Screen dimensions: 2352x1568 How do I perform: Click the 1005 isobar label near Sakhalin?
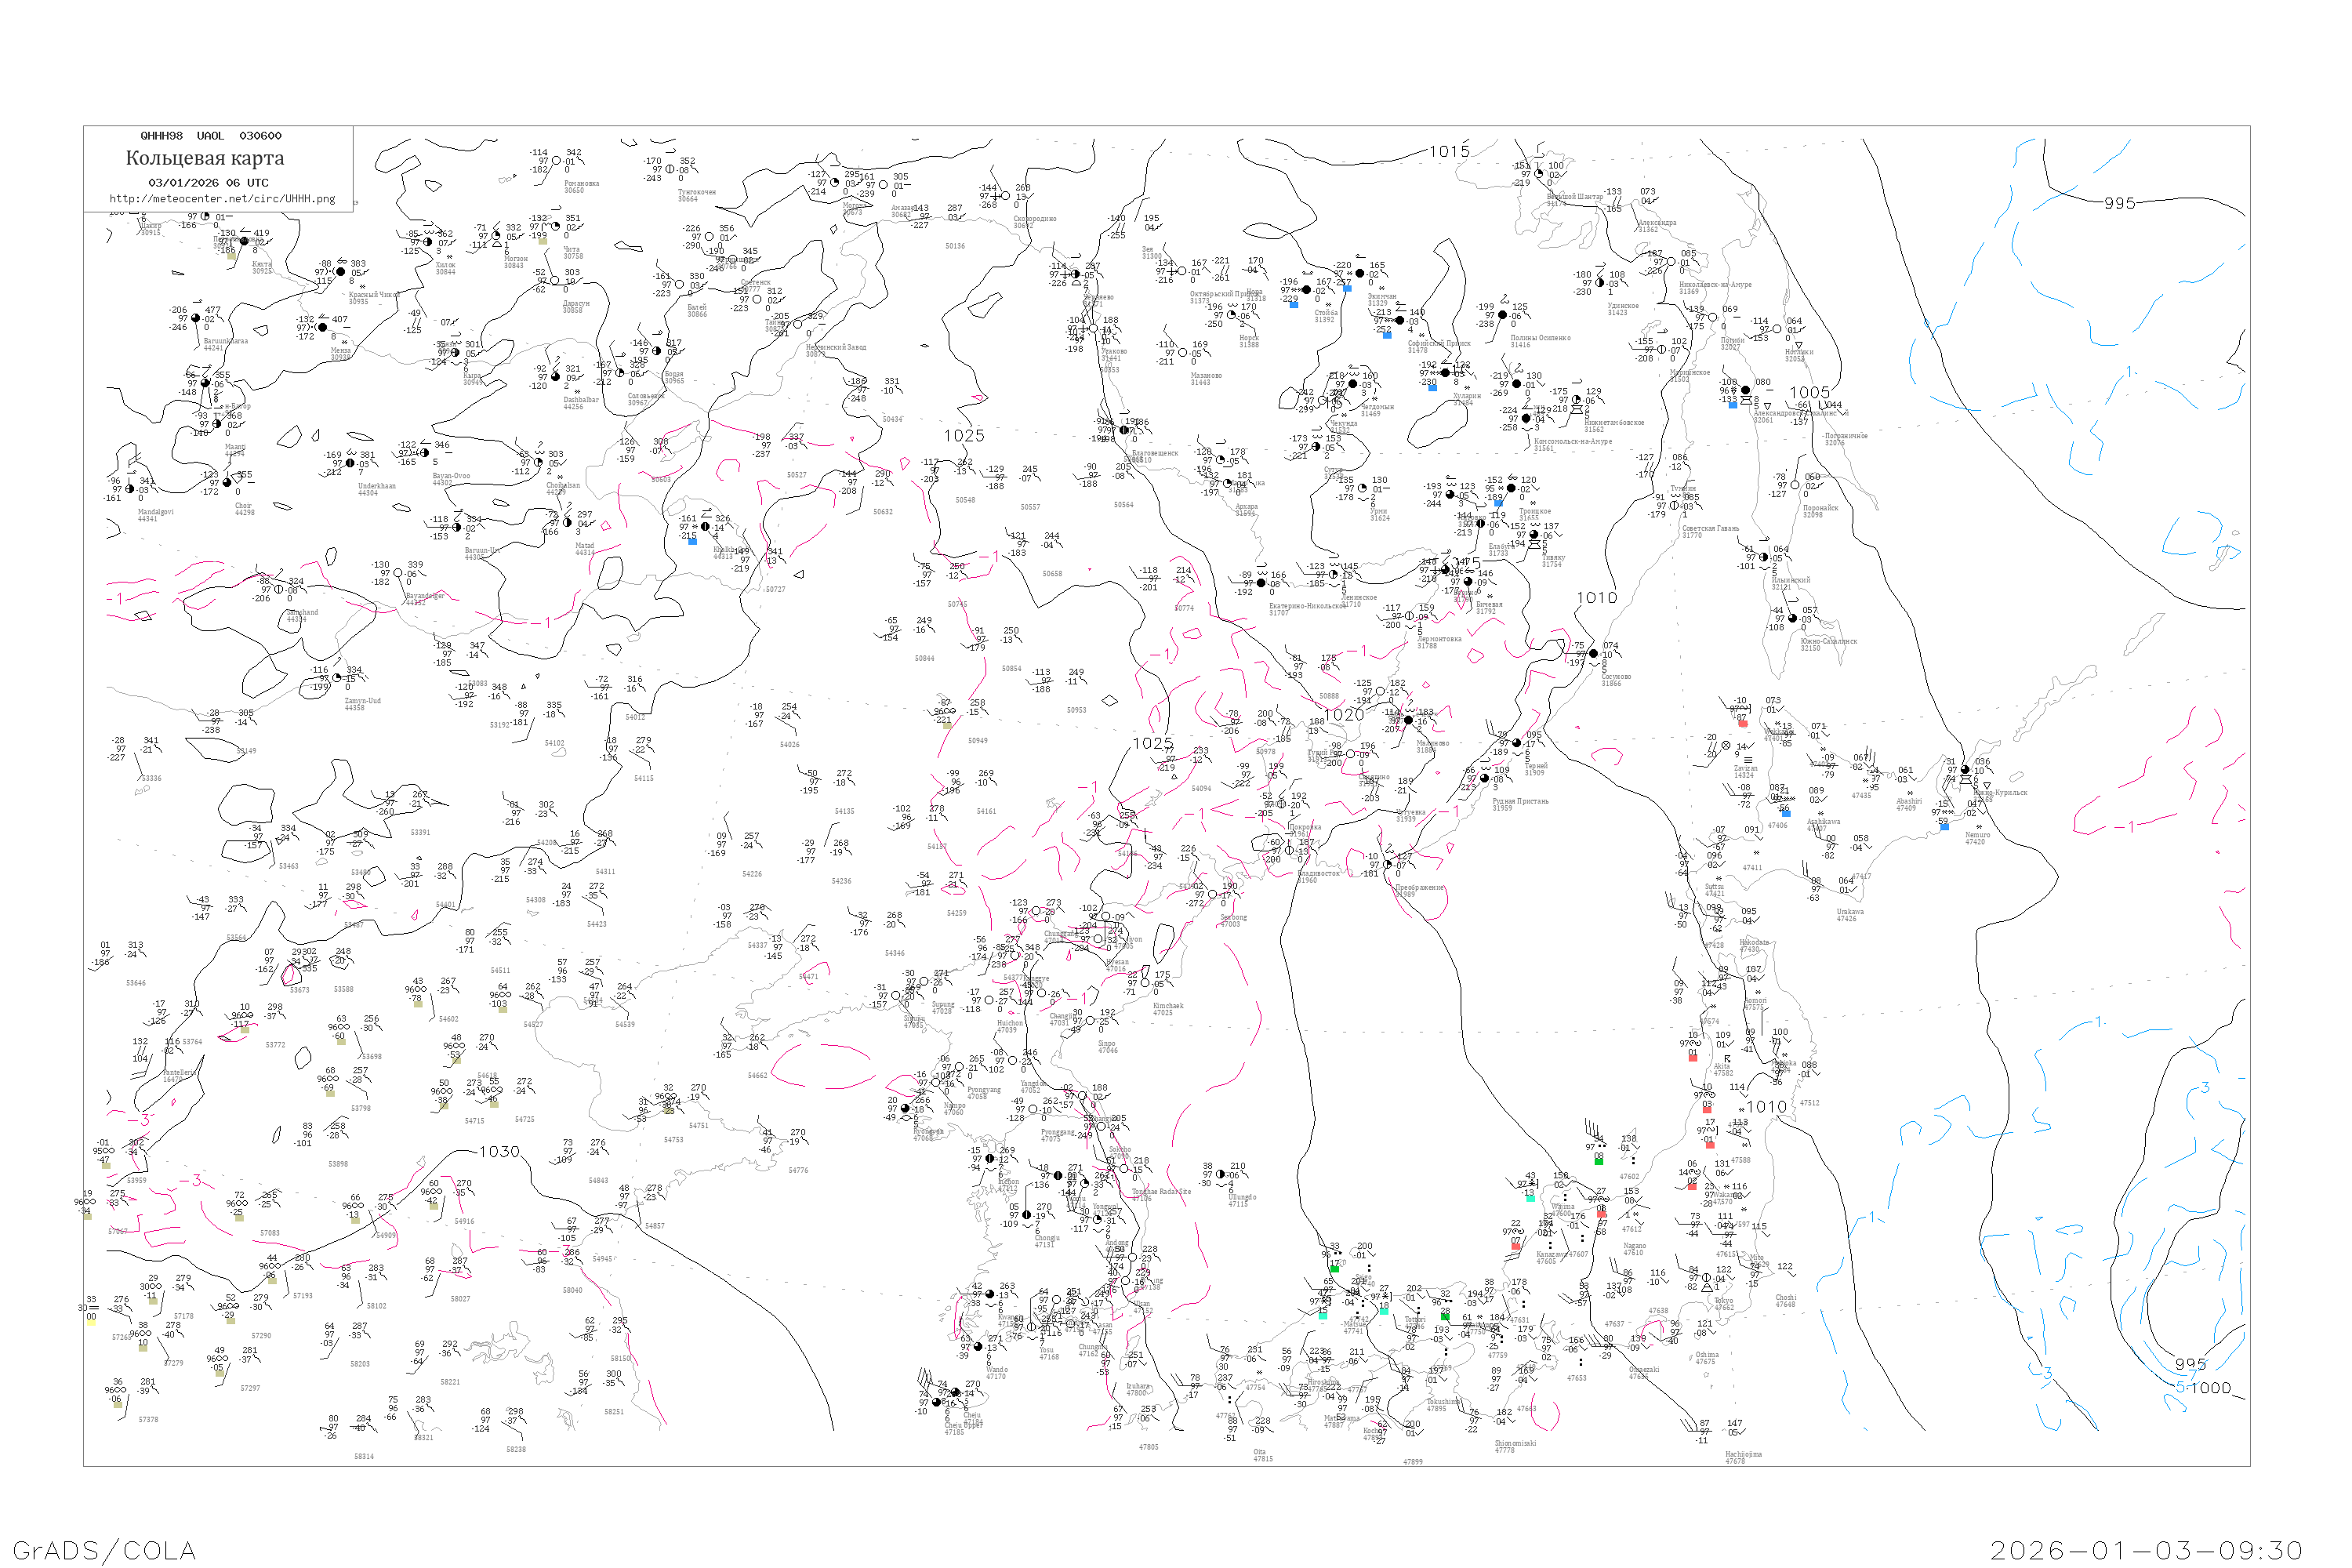1808,393
